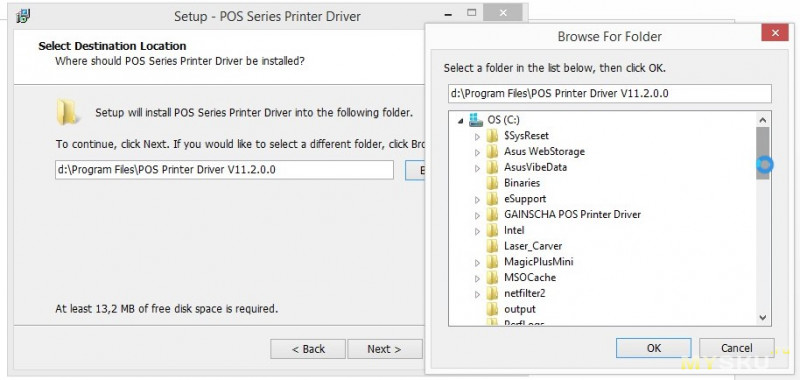Select the Laser_Carver folder name
800x380 pixels.
click(x=533, y=246)
